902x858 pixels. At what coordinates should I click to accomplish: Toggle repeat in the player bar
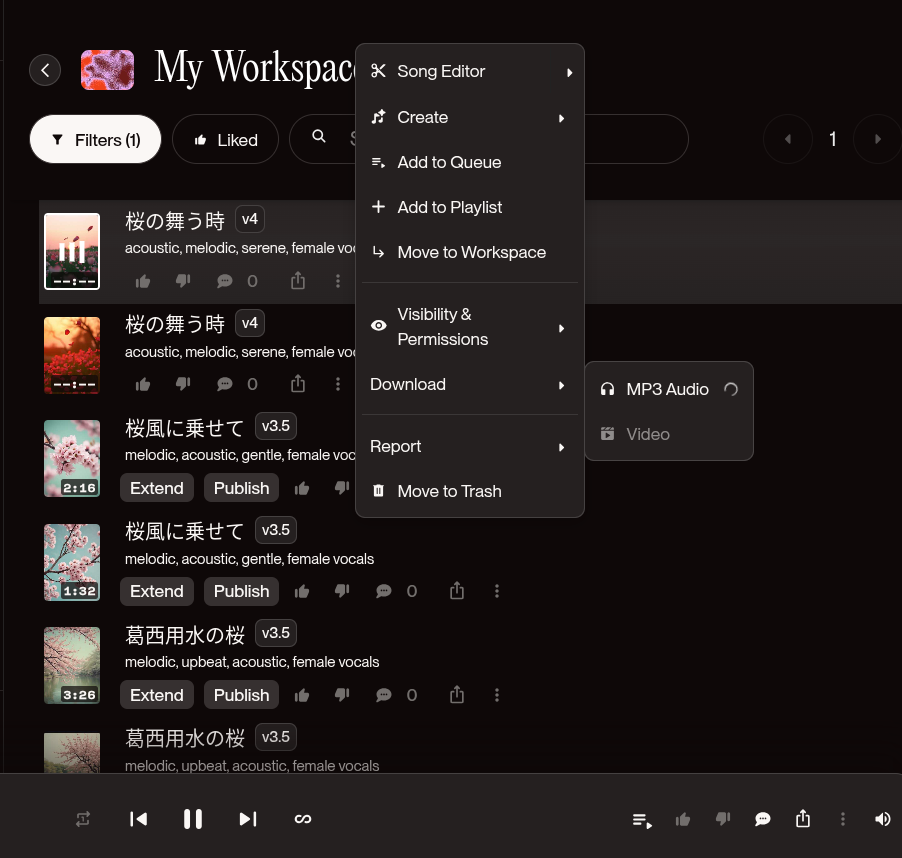[83, 819]
